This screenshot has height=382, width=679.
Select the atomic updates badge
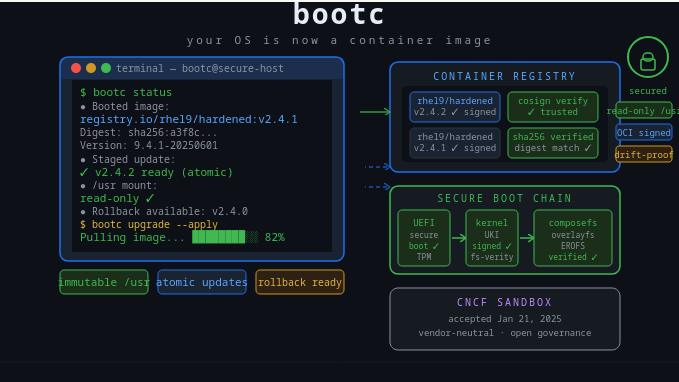coord(202,282)
